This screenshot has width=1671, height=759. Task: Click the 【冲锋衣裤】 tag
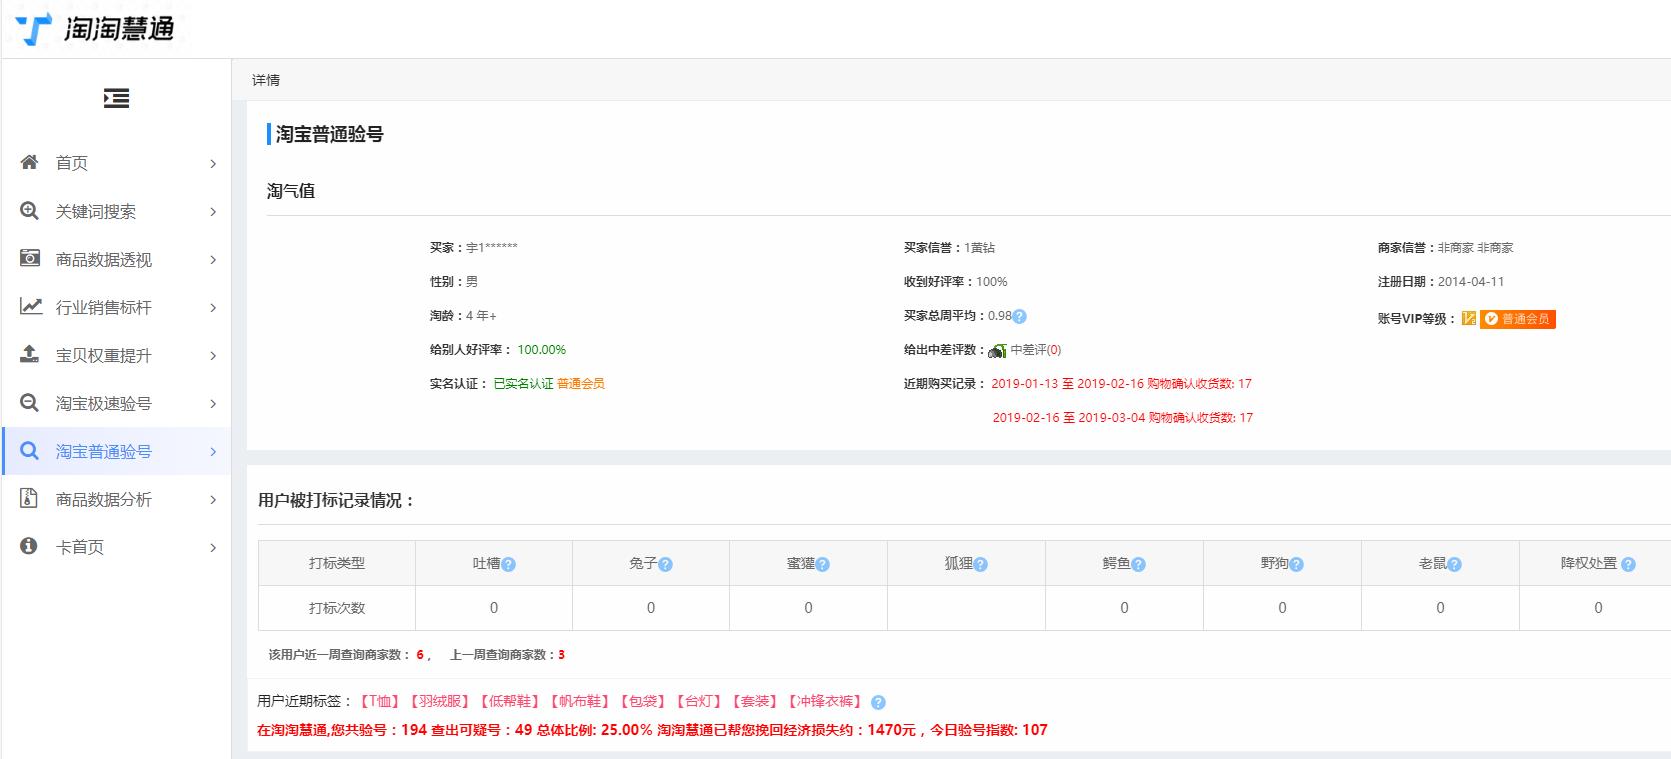coord(824,702)
